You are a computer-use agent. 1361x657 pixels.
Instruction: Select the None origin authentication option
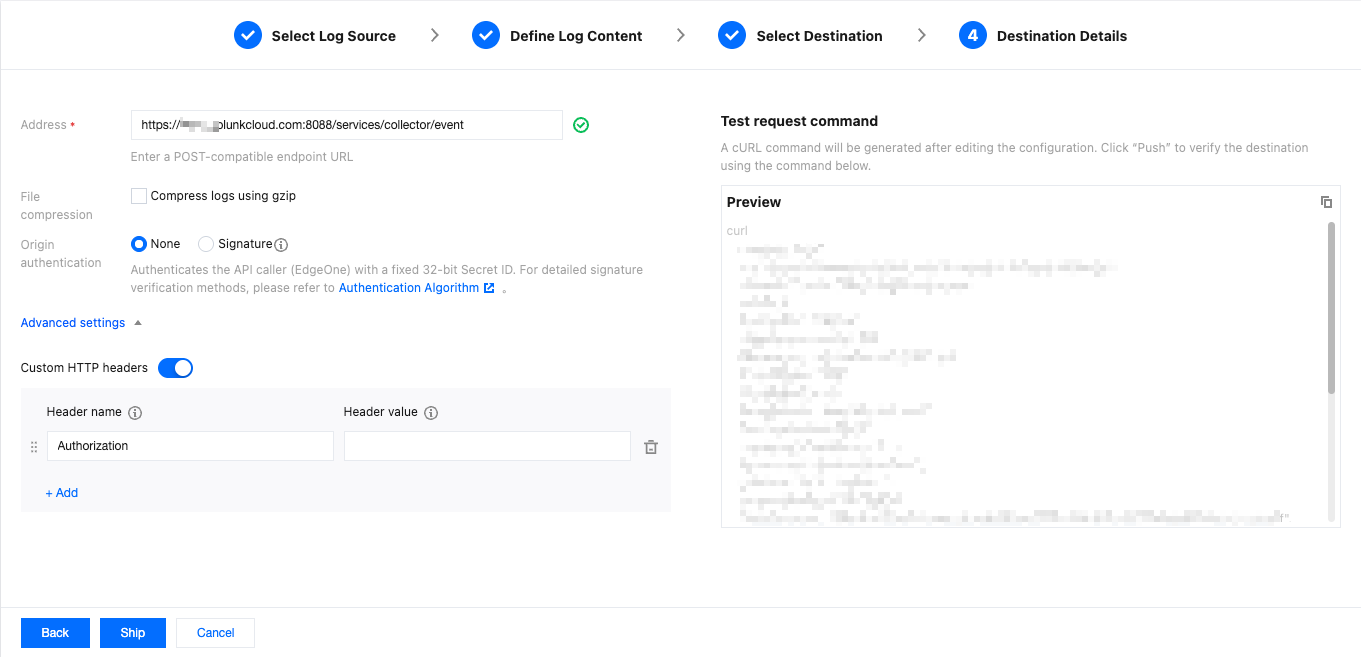coord(139,244)
